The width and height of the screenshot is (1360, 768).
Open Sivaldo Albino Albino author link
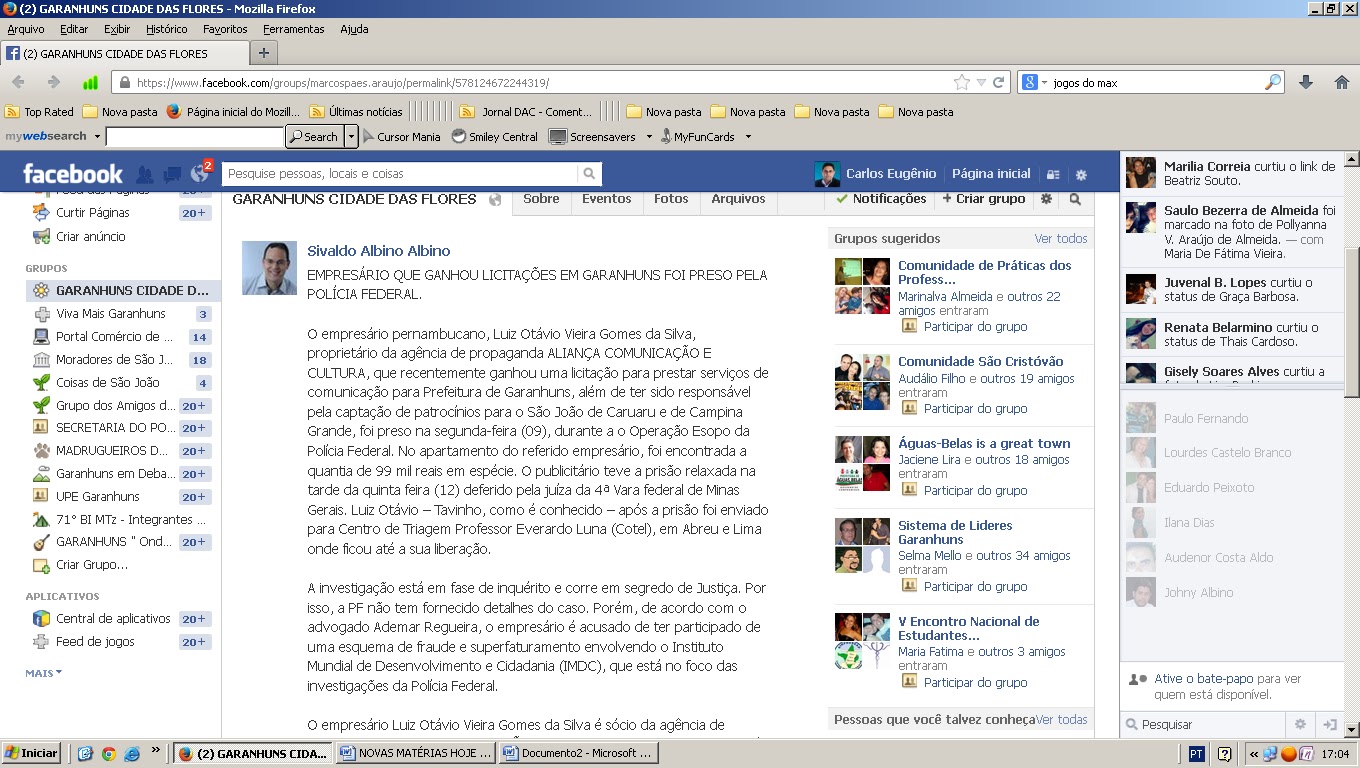coord(379,251)
